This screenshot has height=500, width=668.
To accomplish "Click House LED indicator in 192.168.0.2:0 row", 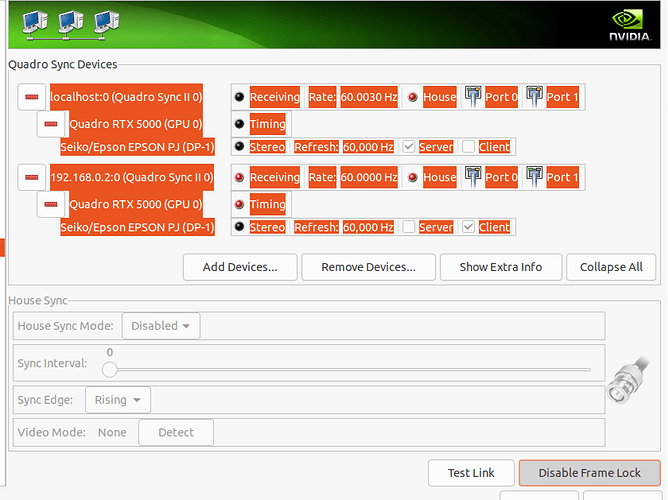I will pos(412,177).
